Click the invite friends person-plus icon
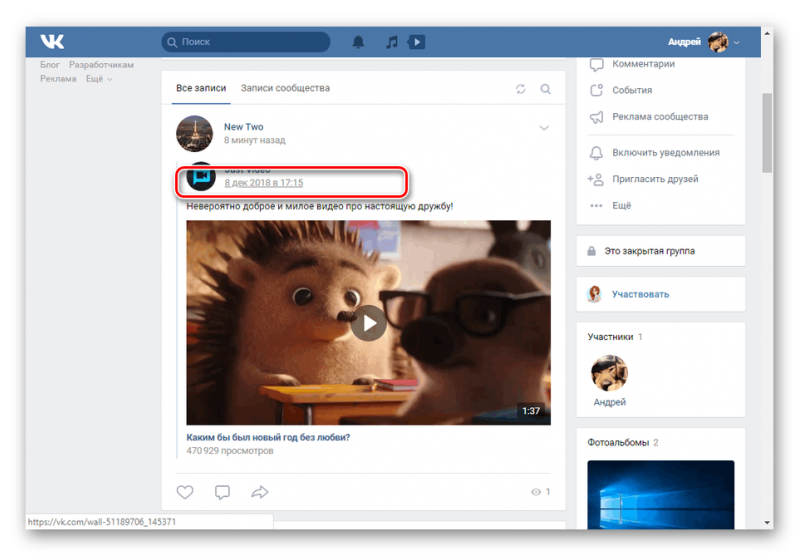The image size is (800, 556). pyautogui.click(x=595, y=179)
